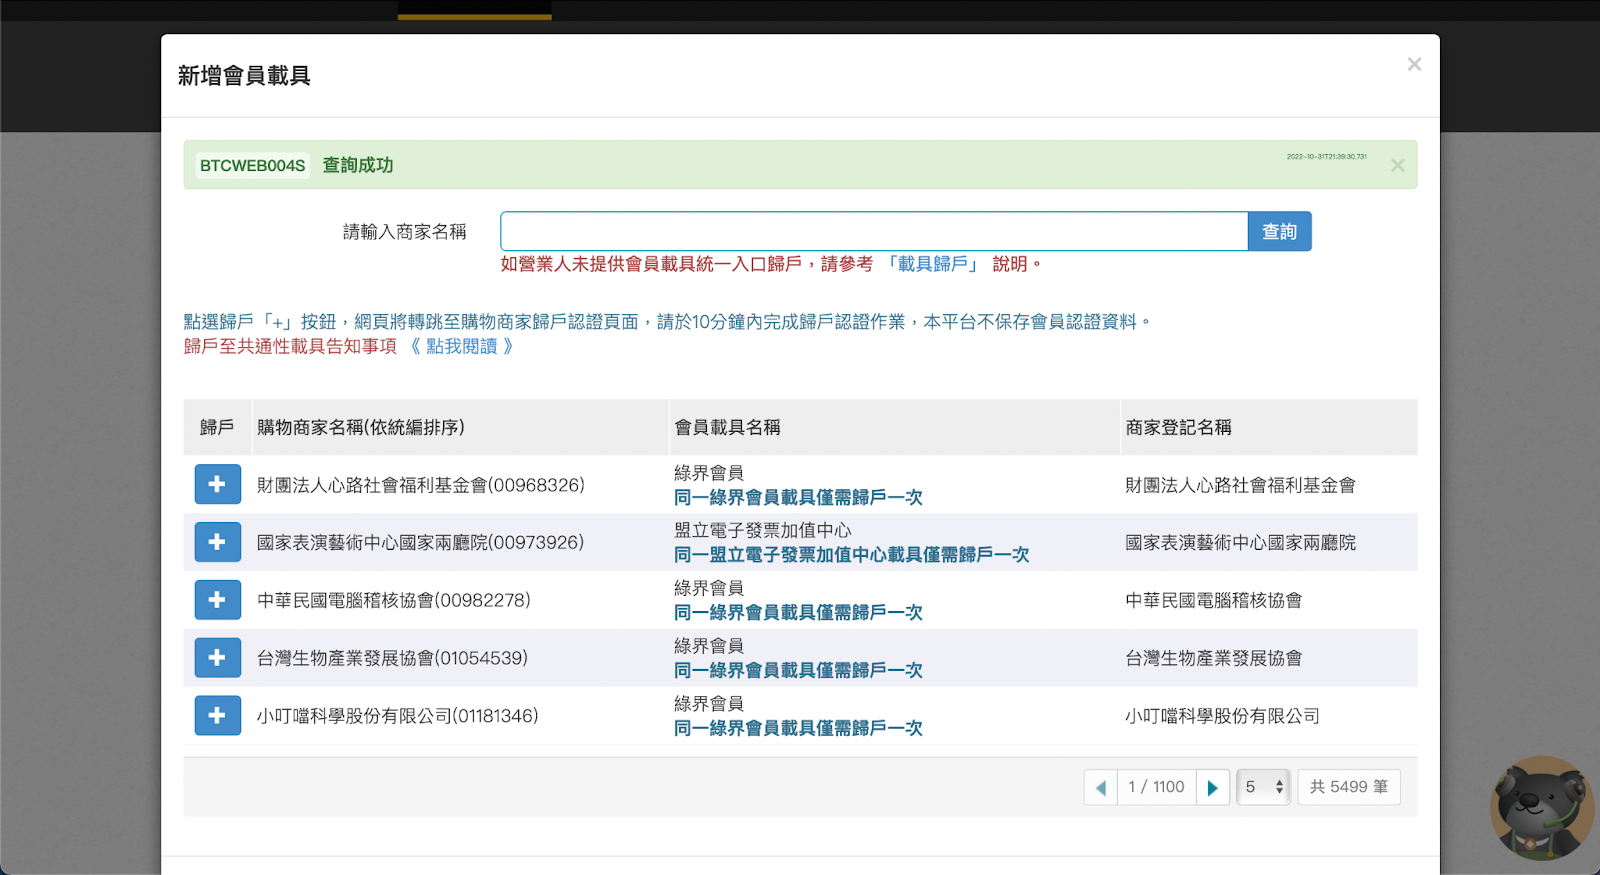Click the total count 共 5499 筆

click(x=1349, y=787)
